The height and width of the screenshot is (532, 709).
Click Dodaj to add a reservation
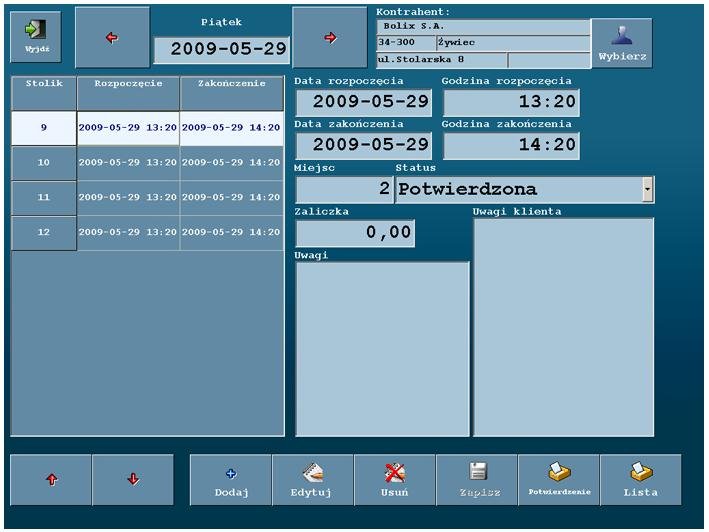230,480
